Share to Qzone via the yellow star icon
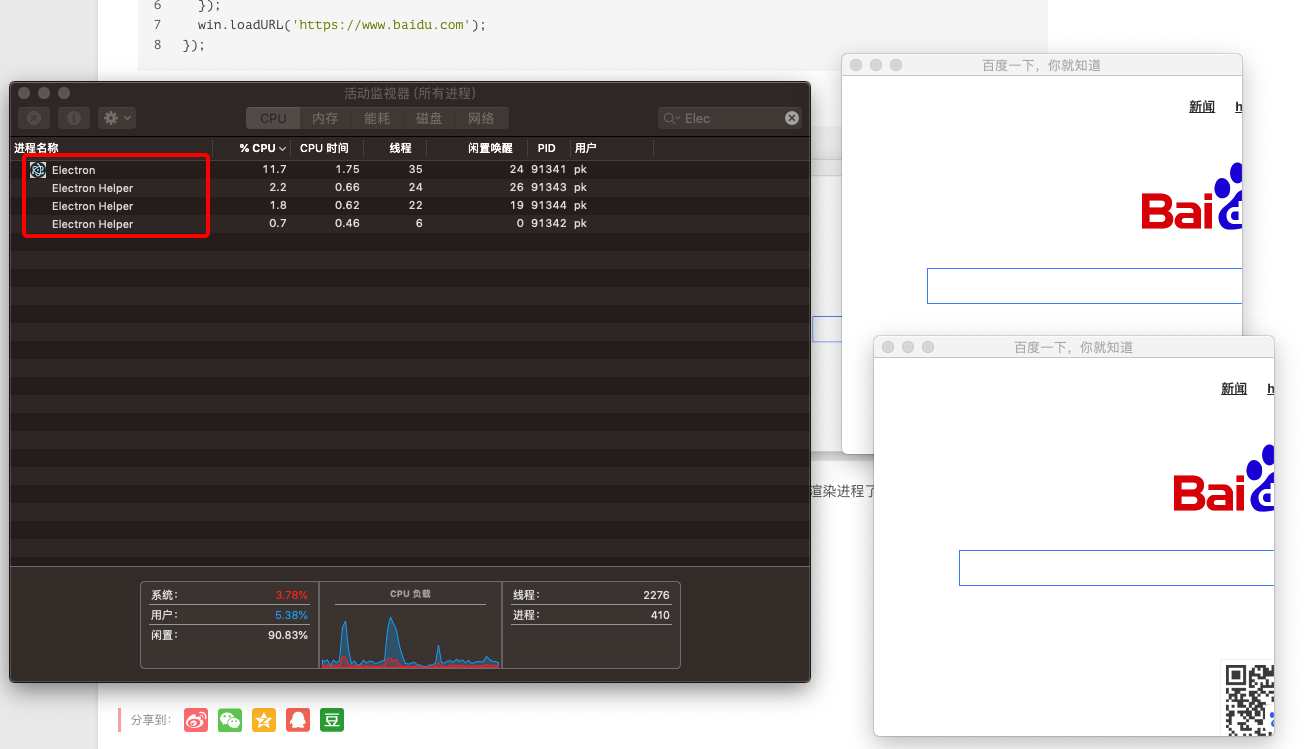This screenshot has width=1310, height=749. click(x=264, y=720)
